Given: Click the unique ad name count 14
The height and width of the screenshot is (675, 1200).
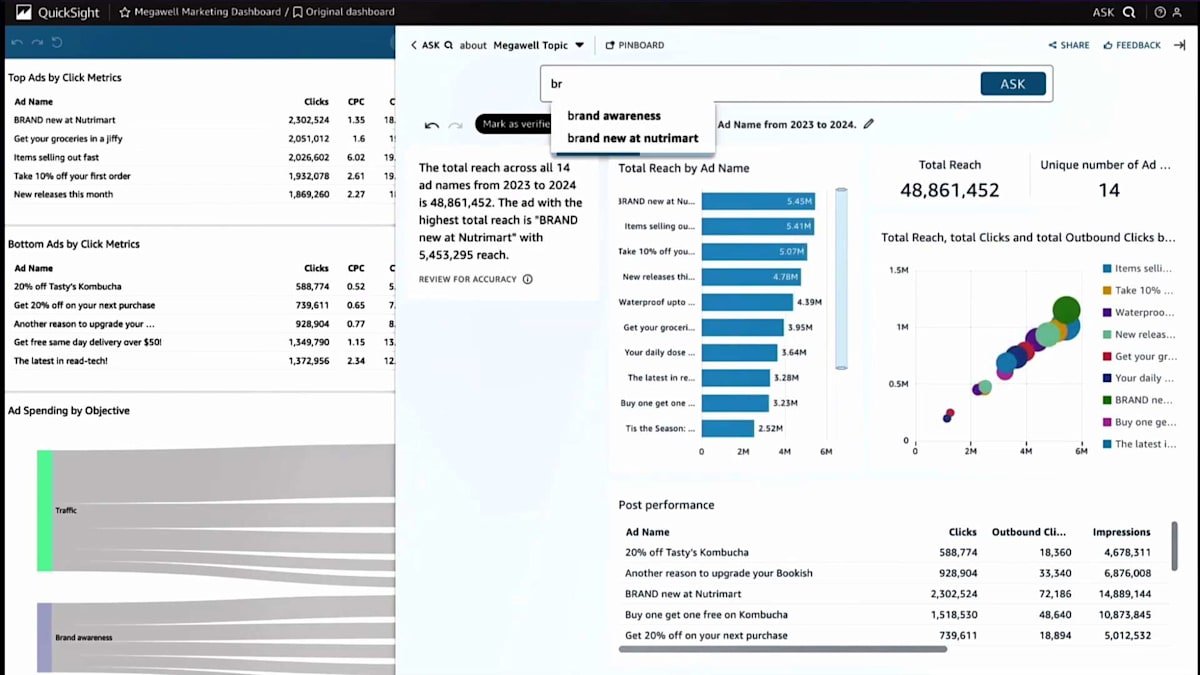Looking at the screenshot, I should point(1109,190).
